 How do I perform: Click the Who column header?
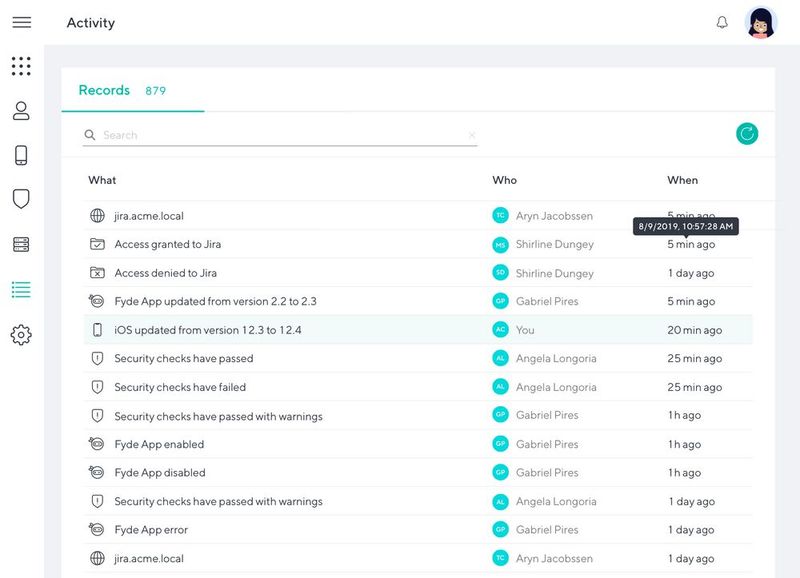tap(505, 180)
